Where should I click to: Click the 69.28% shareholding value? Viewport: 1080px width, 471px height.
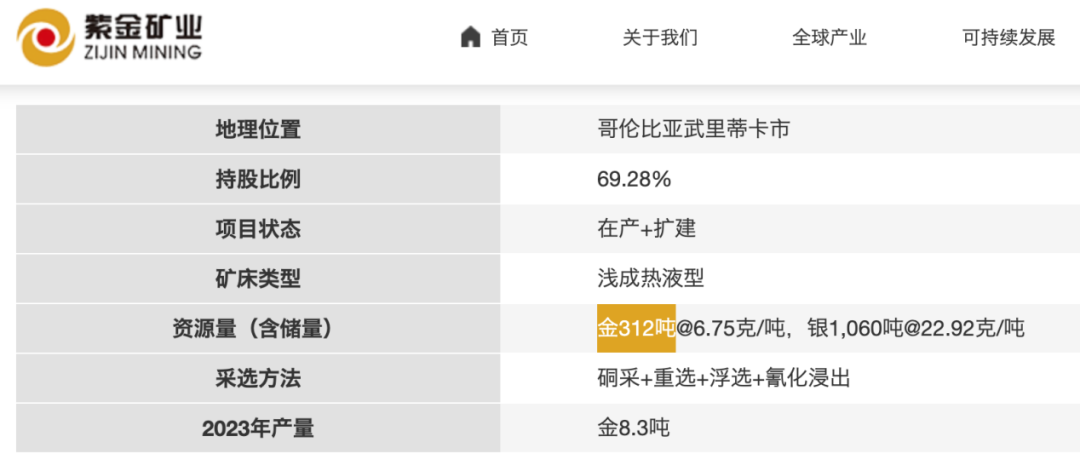pos(634,179)
